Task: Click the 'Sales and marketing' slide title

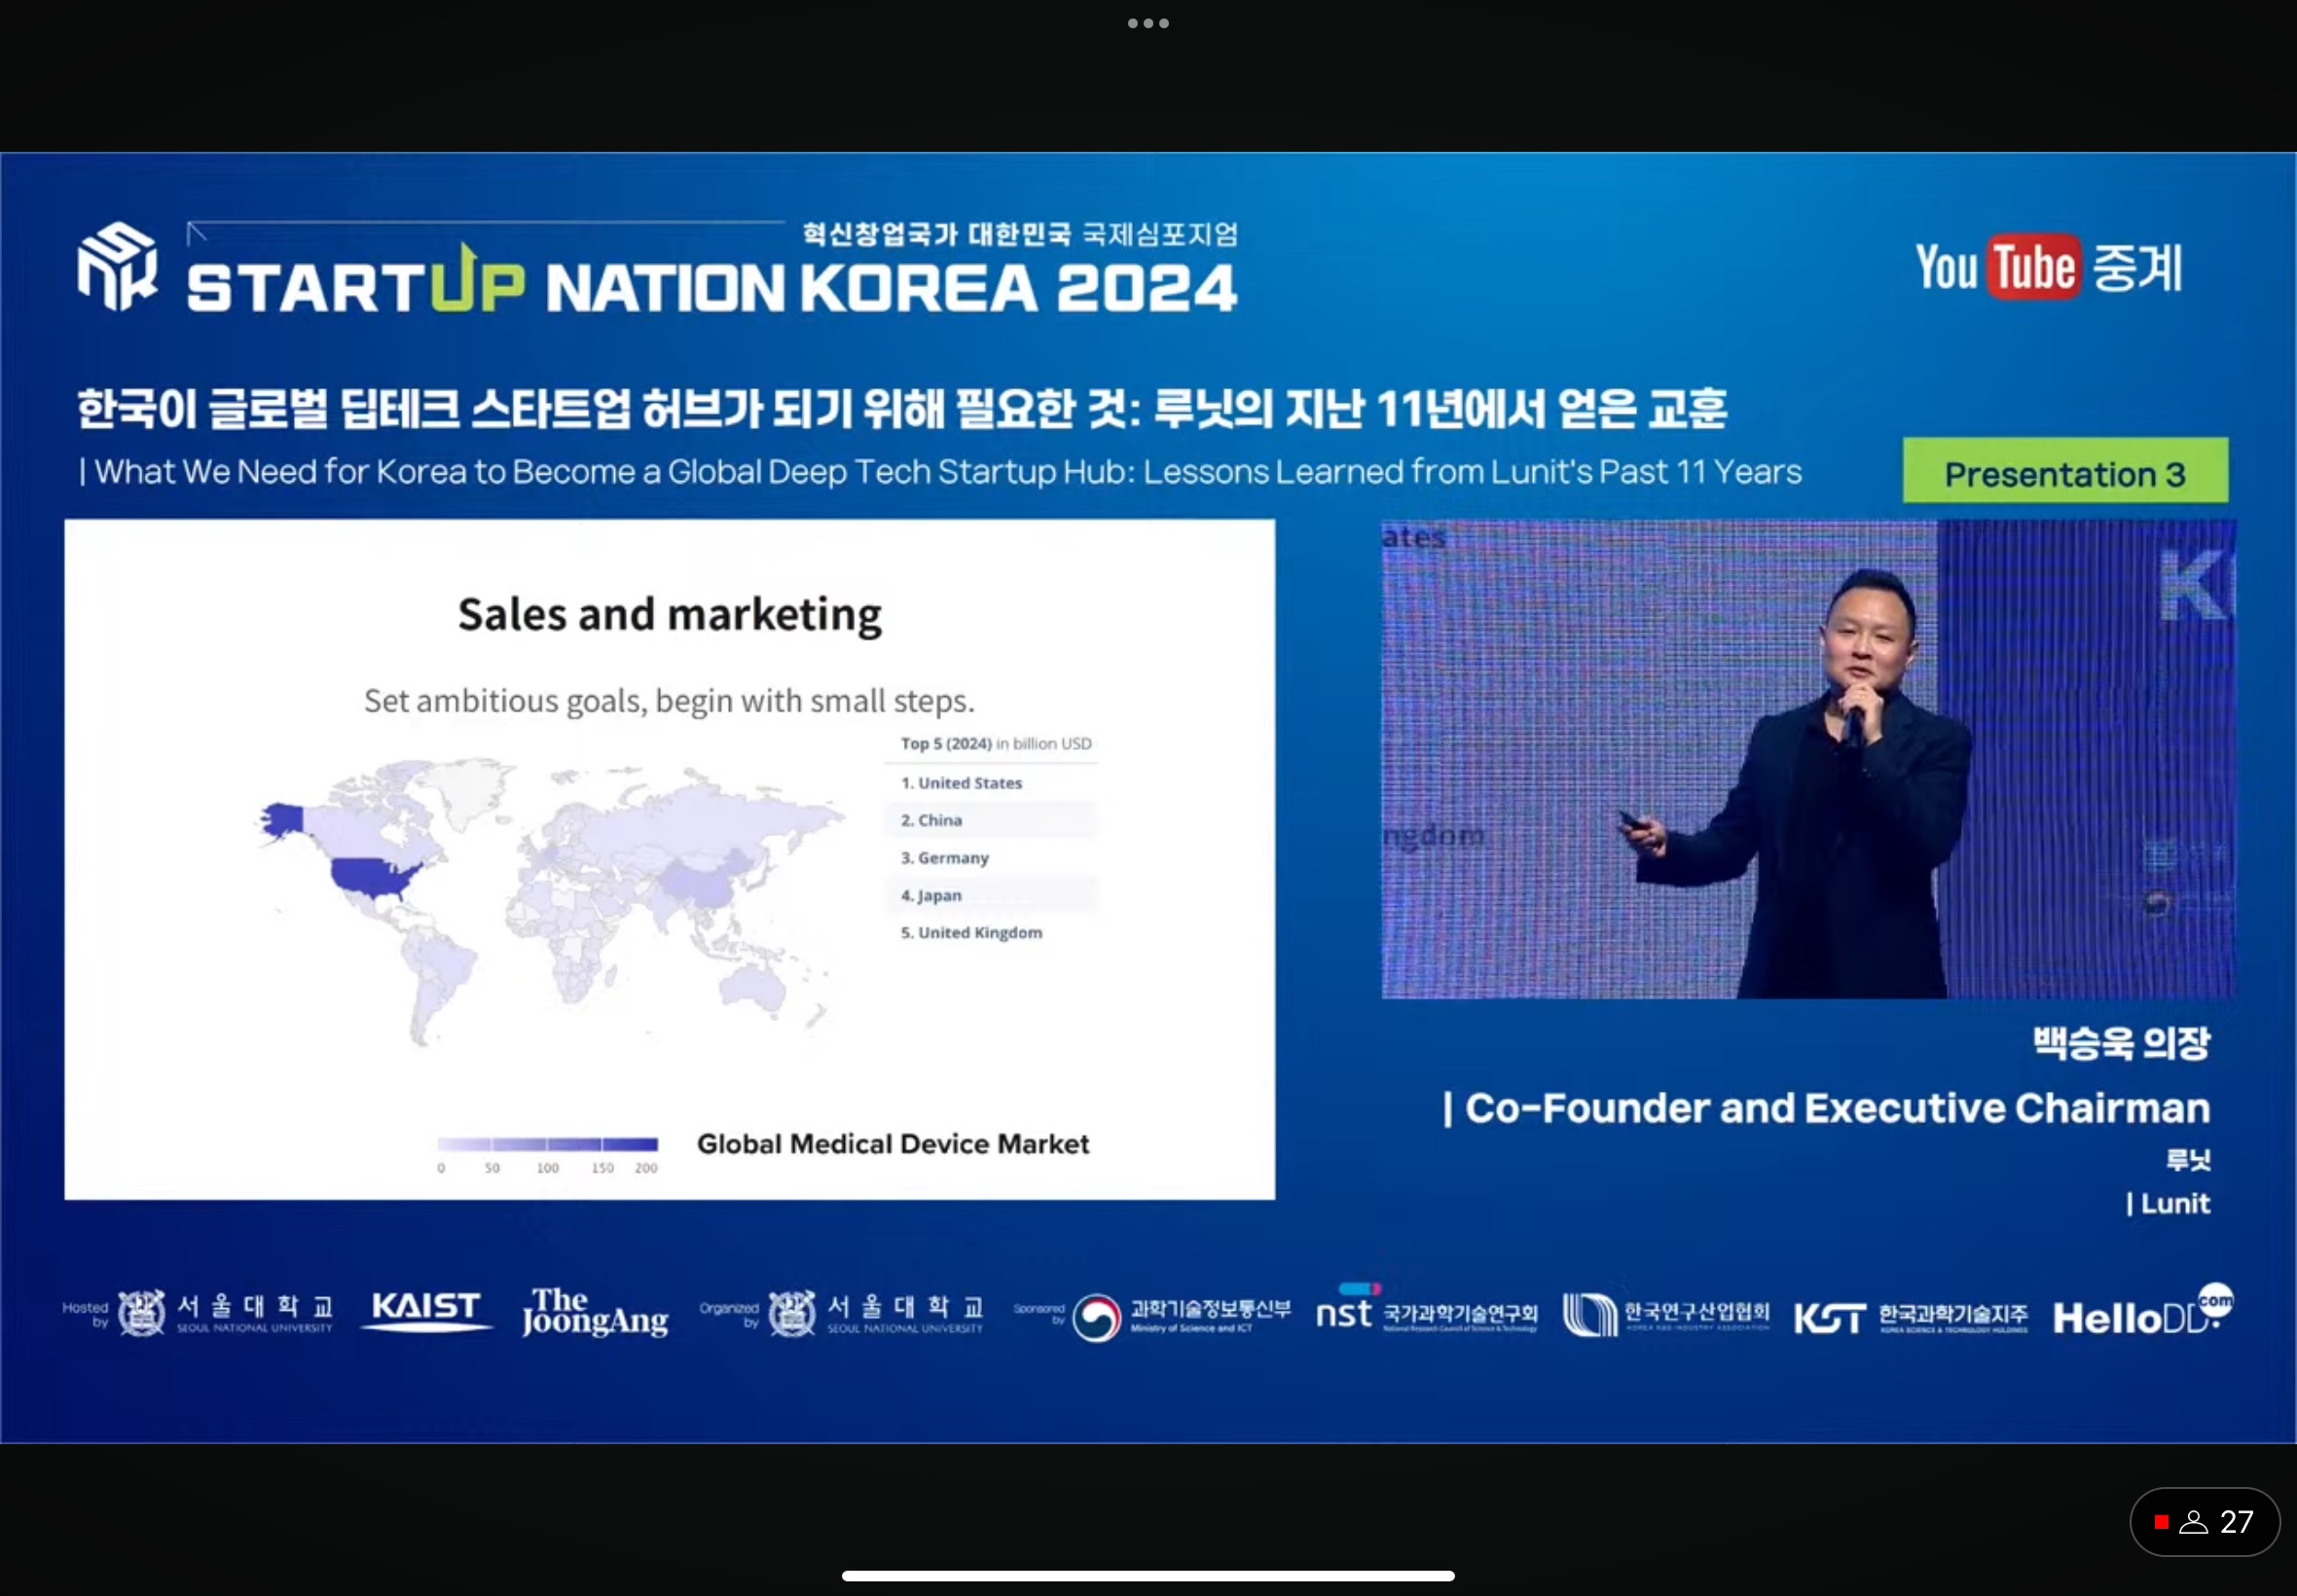Action: (x=670, y=614)
